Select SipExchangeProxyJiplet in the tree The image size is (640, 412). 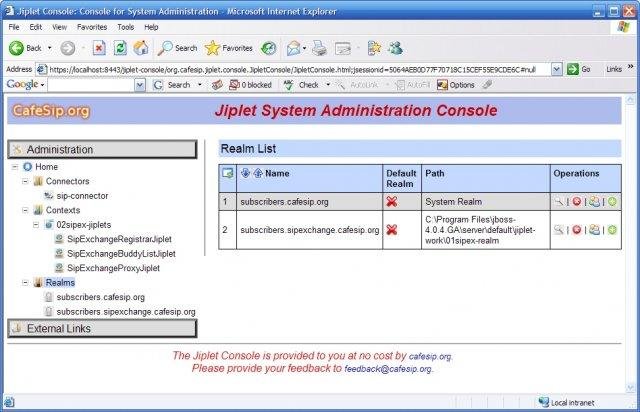[x=113, y=268]
